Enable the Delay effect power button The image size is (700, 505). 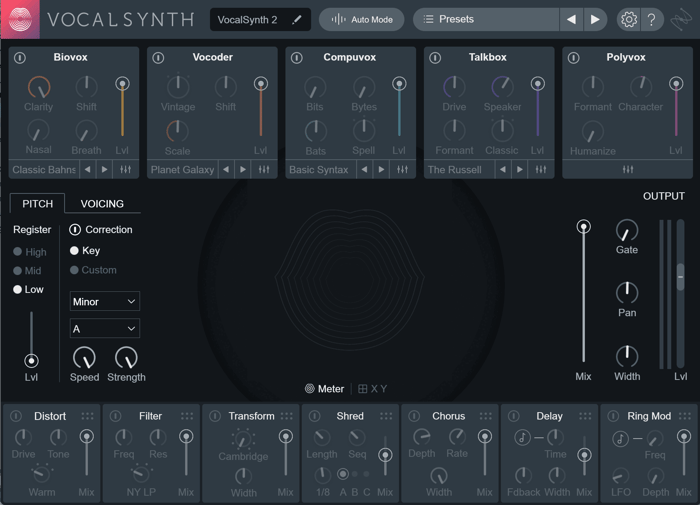(x=514, y=416)
